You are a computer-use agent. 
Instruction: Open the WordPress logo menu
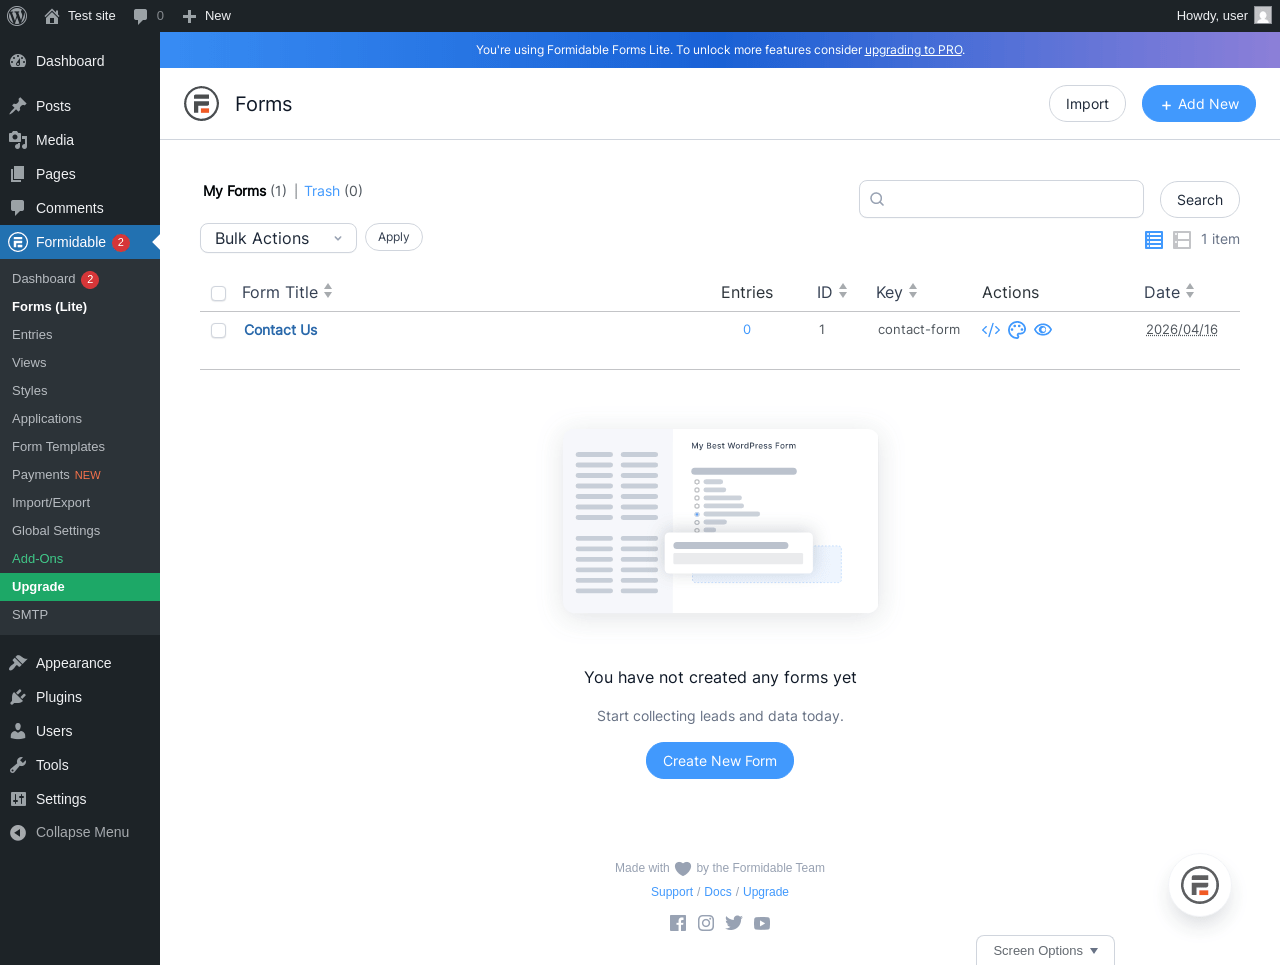16,16
